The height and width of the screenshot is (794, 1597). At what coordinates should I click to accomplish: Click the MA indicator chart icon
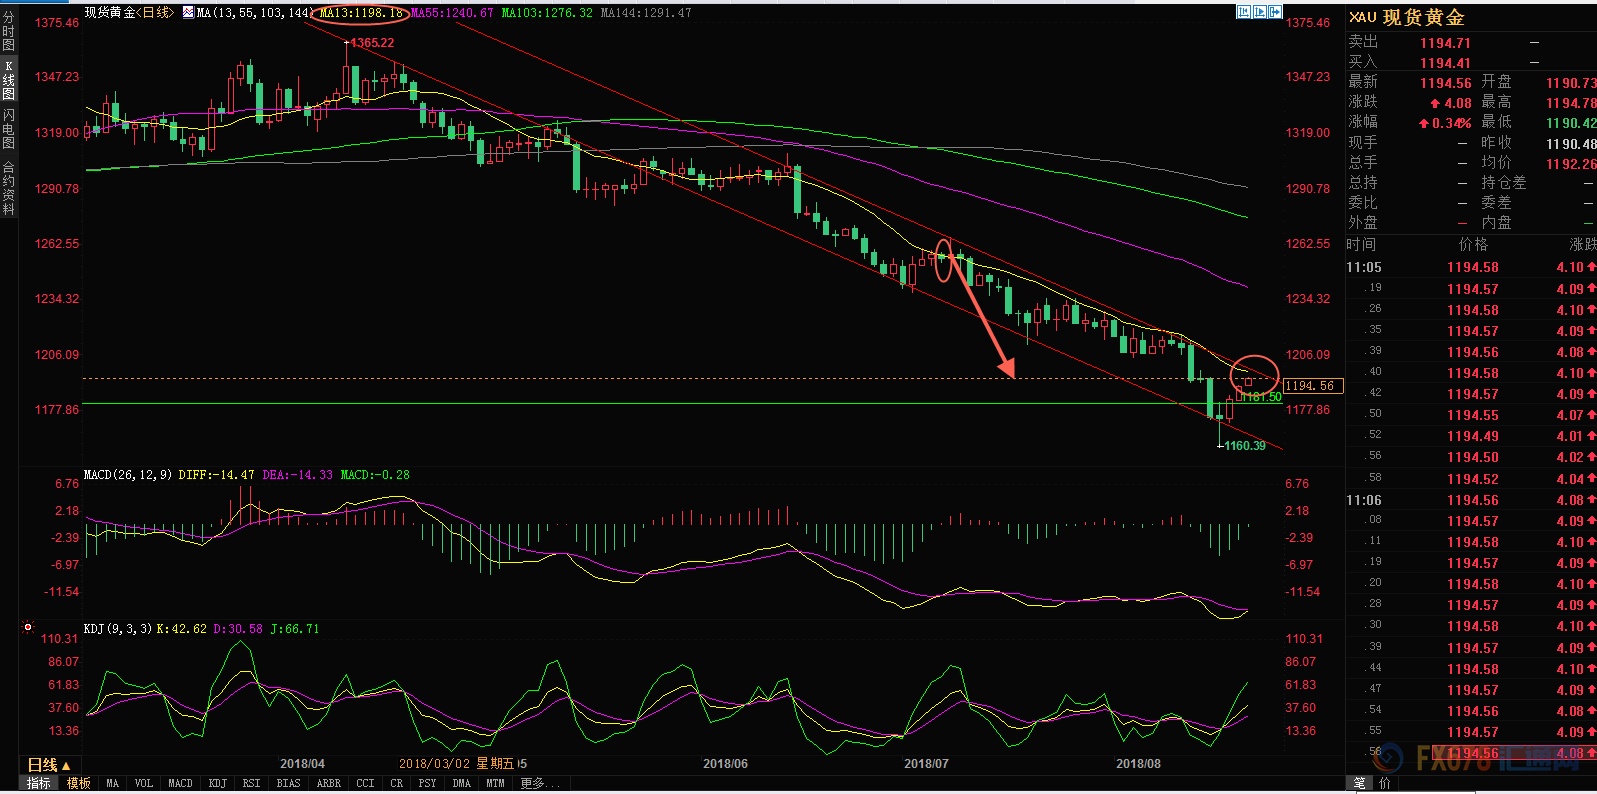(188, 13)
